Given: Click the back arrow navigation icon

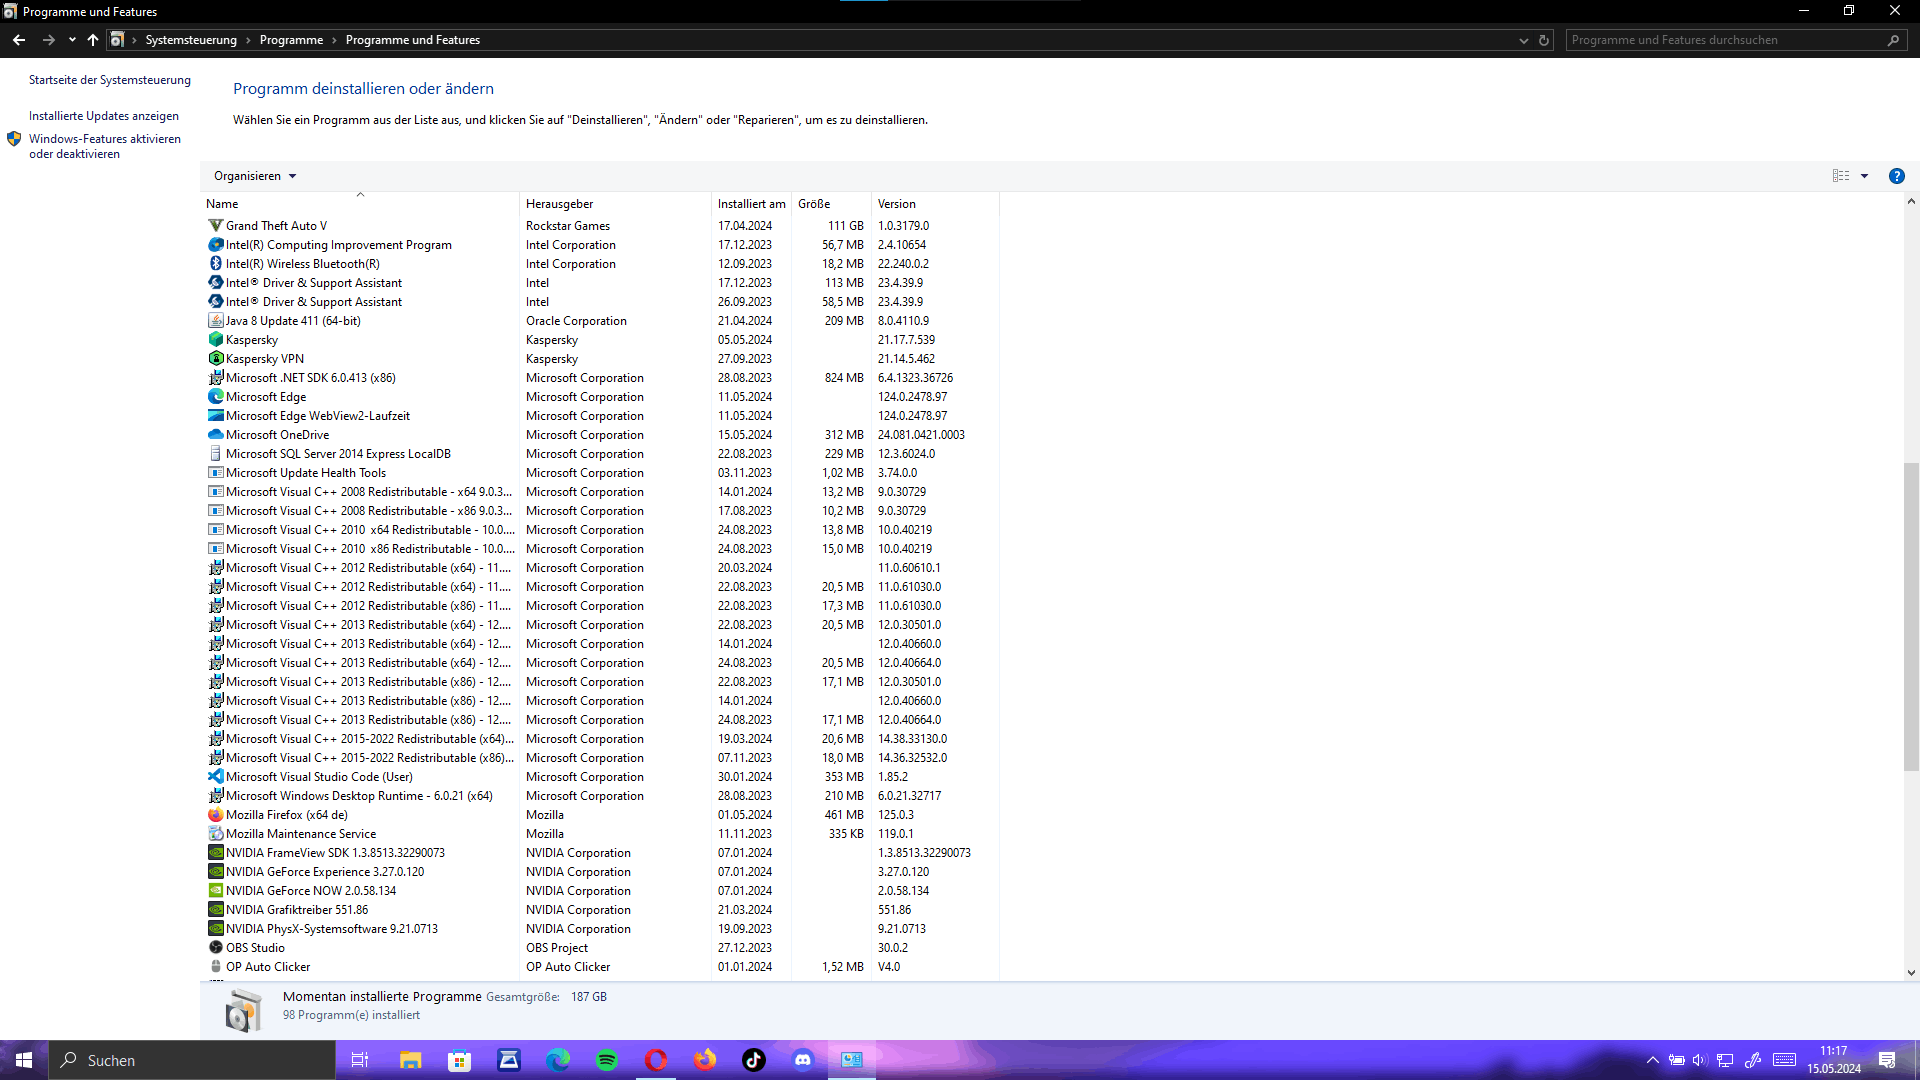Looking at the screenshot, I should click(19, 40).
